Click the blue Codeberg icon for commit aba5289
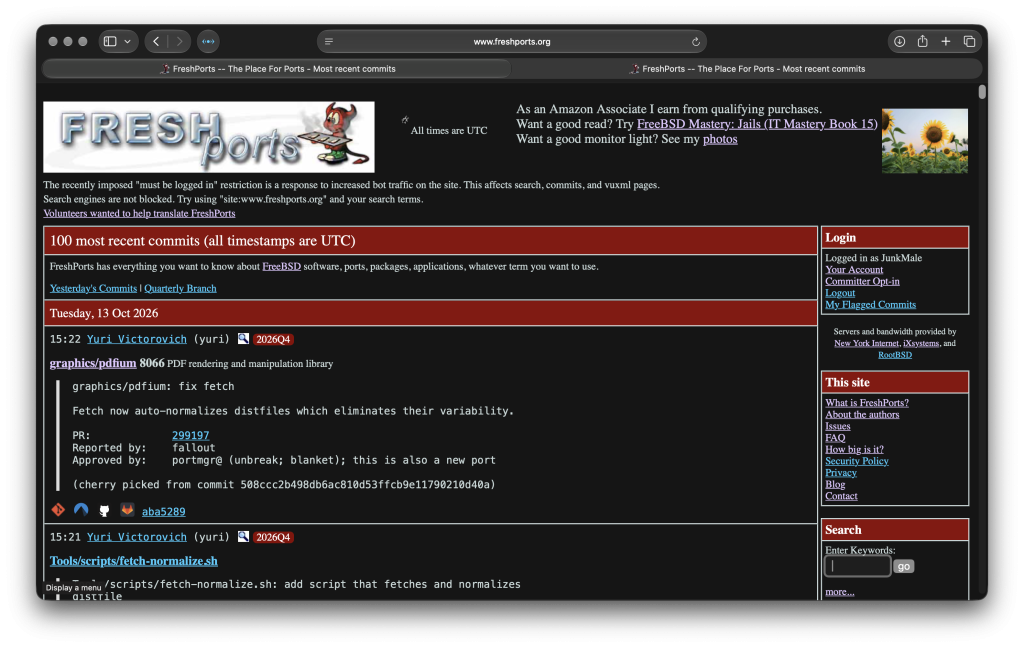Screen dimensions: 1024x648 81,510
